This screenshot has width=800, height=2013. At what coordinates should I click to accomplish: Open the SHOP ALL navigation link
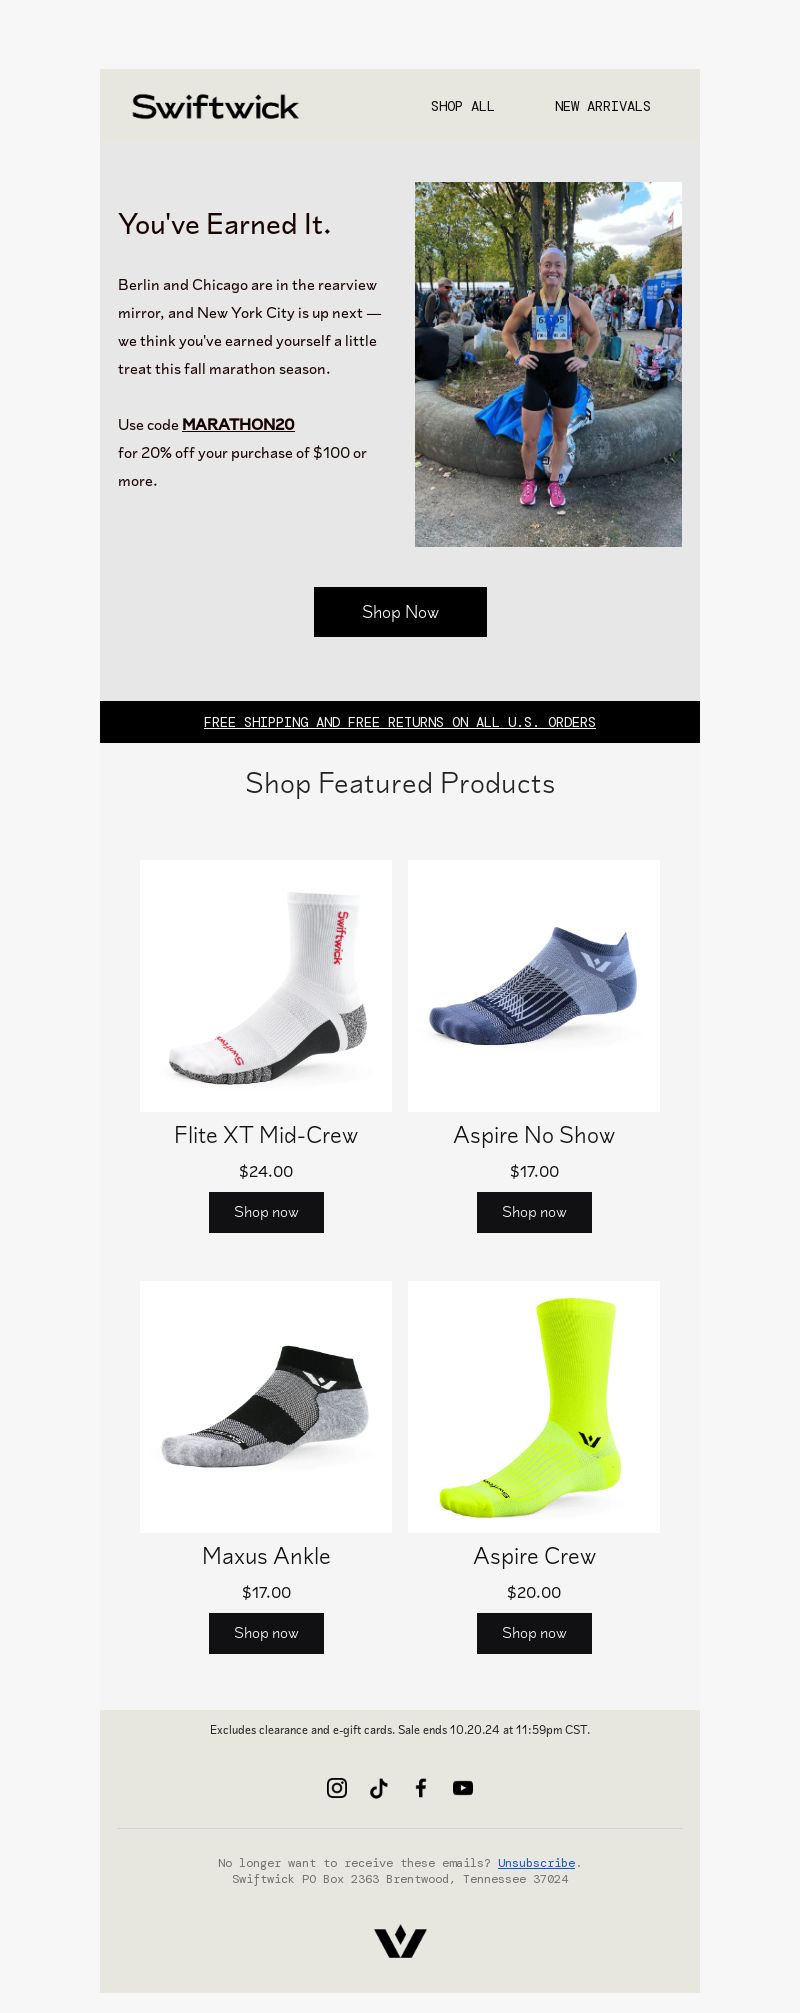coord(462,106)
